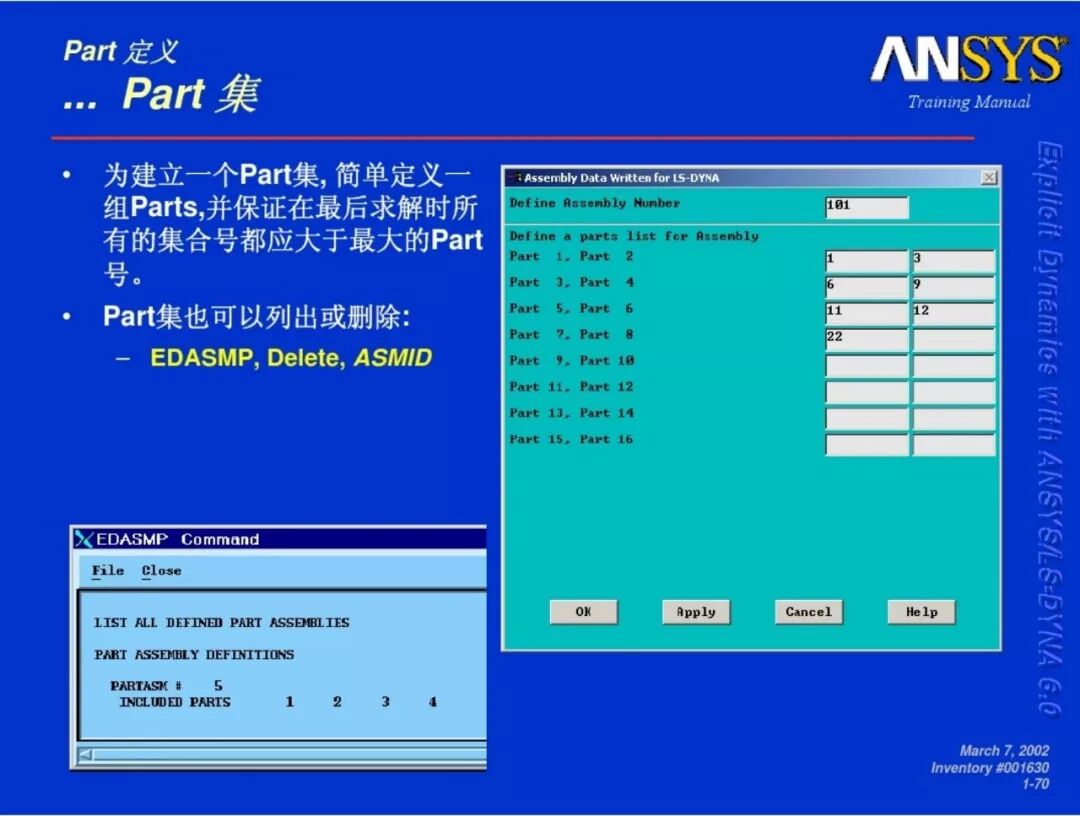1080x816 pixels.
Task: Click the 'EDASMP, Delete, ASMID' command text
Action: point(291,358)
